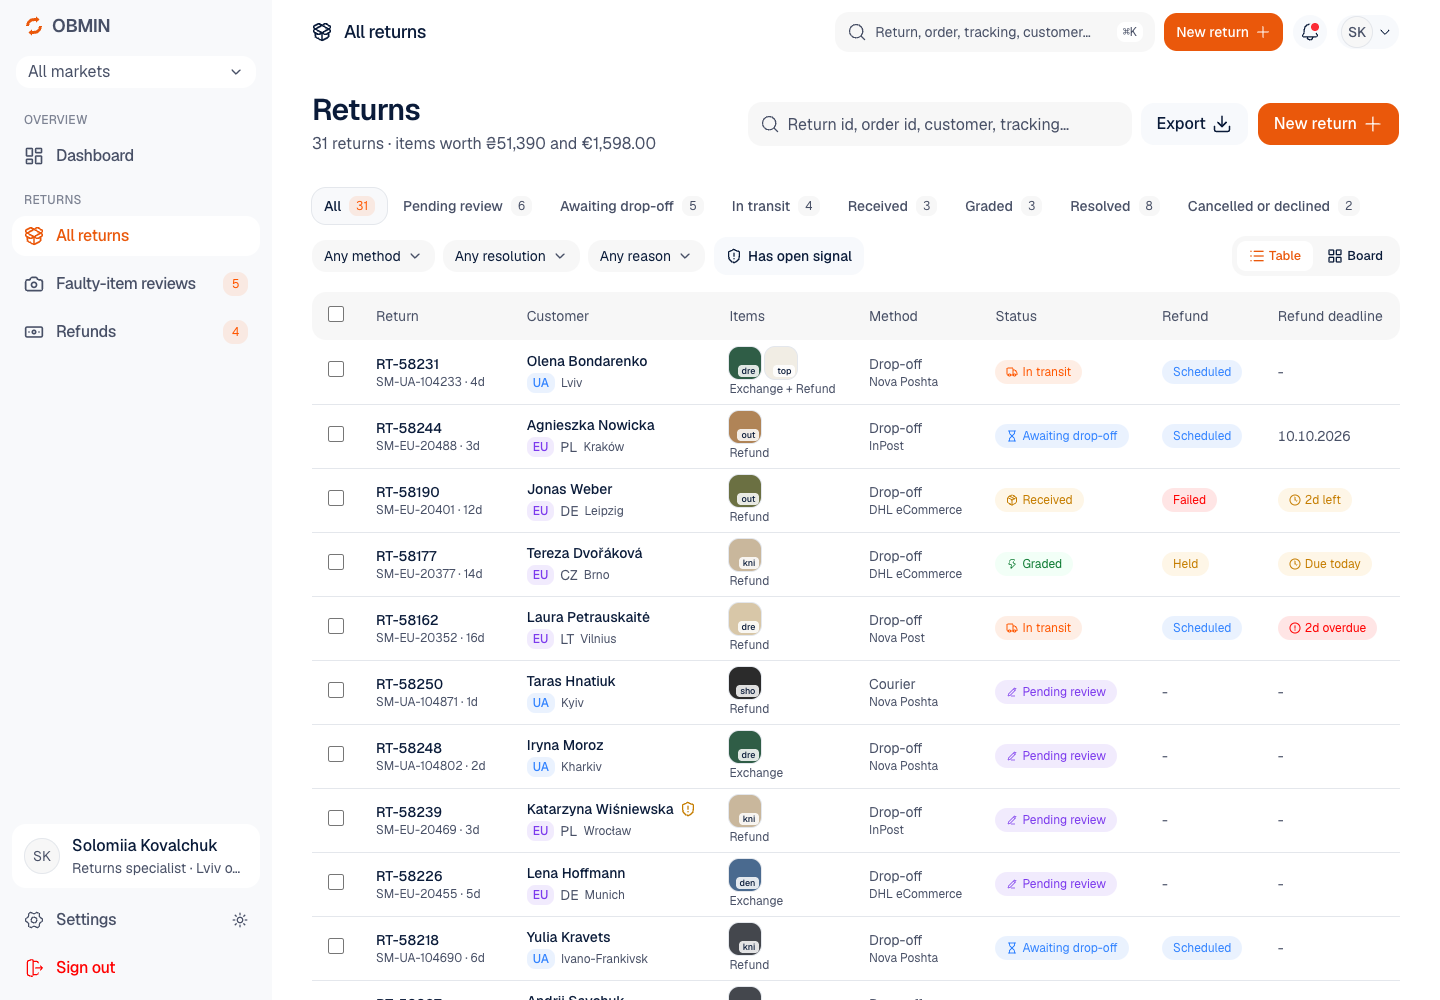Click the Settings gear icon
The width and height of the screenshot is (1440, 1000).
point(34,920)
